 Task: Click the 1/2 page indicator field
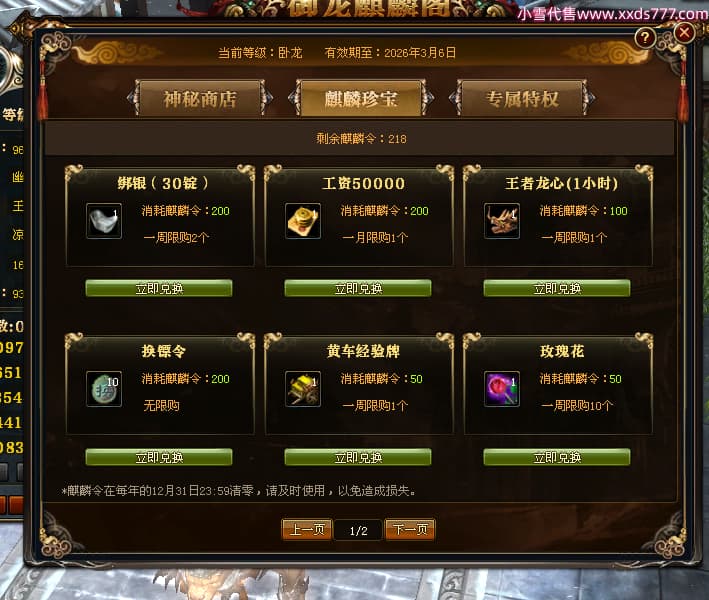point(359,530)
